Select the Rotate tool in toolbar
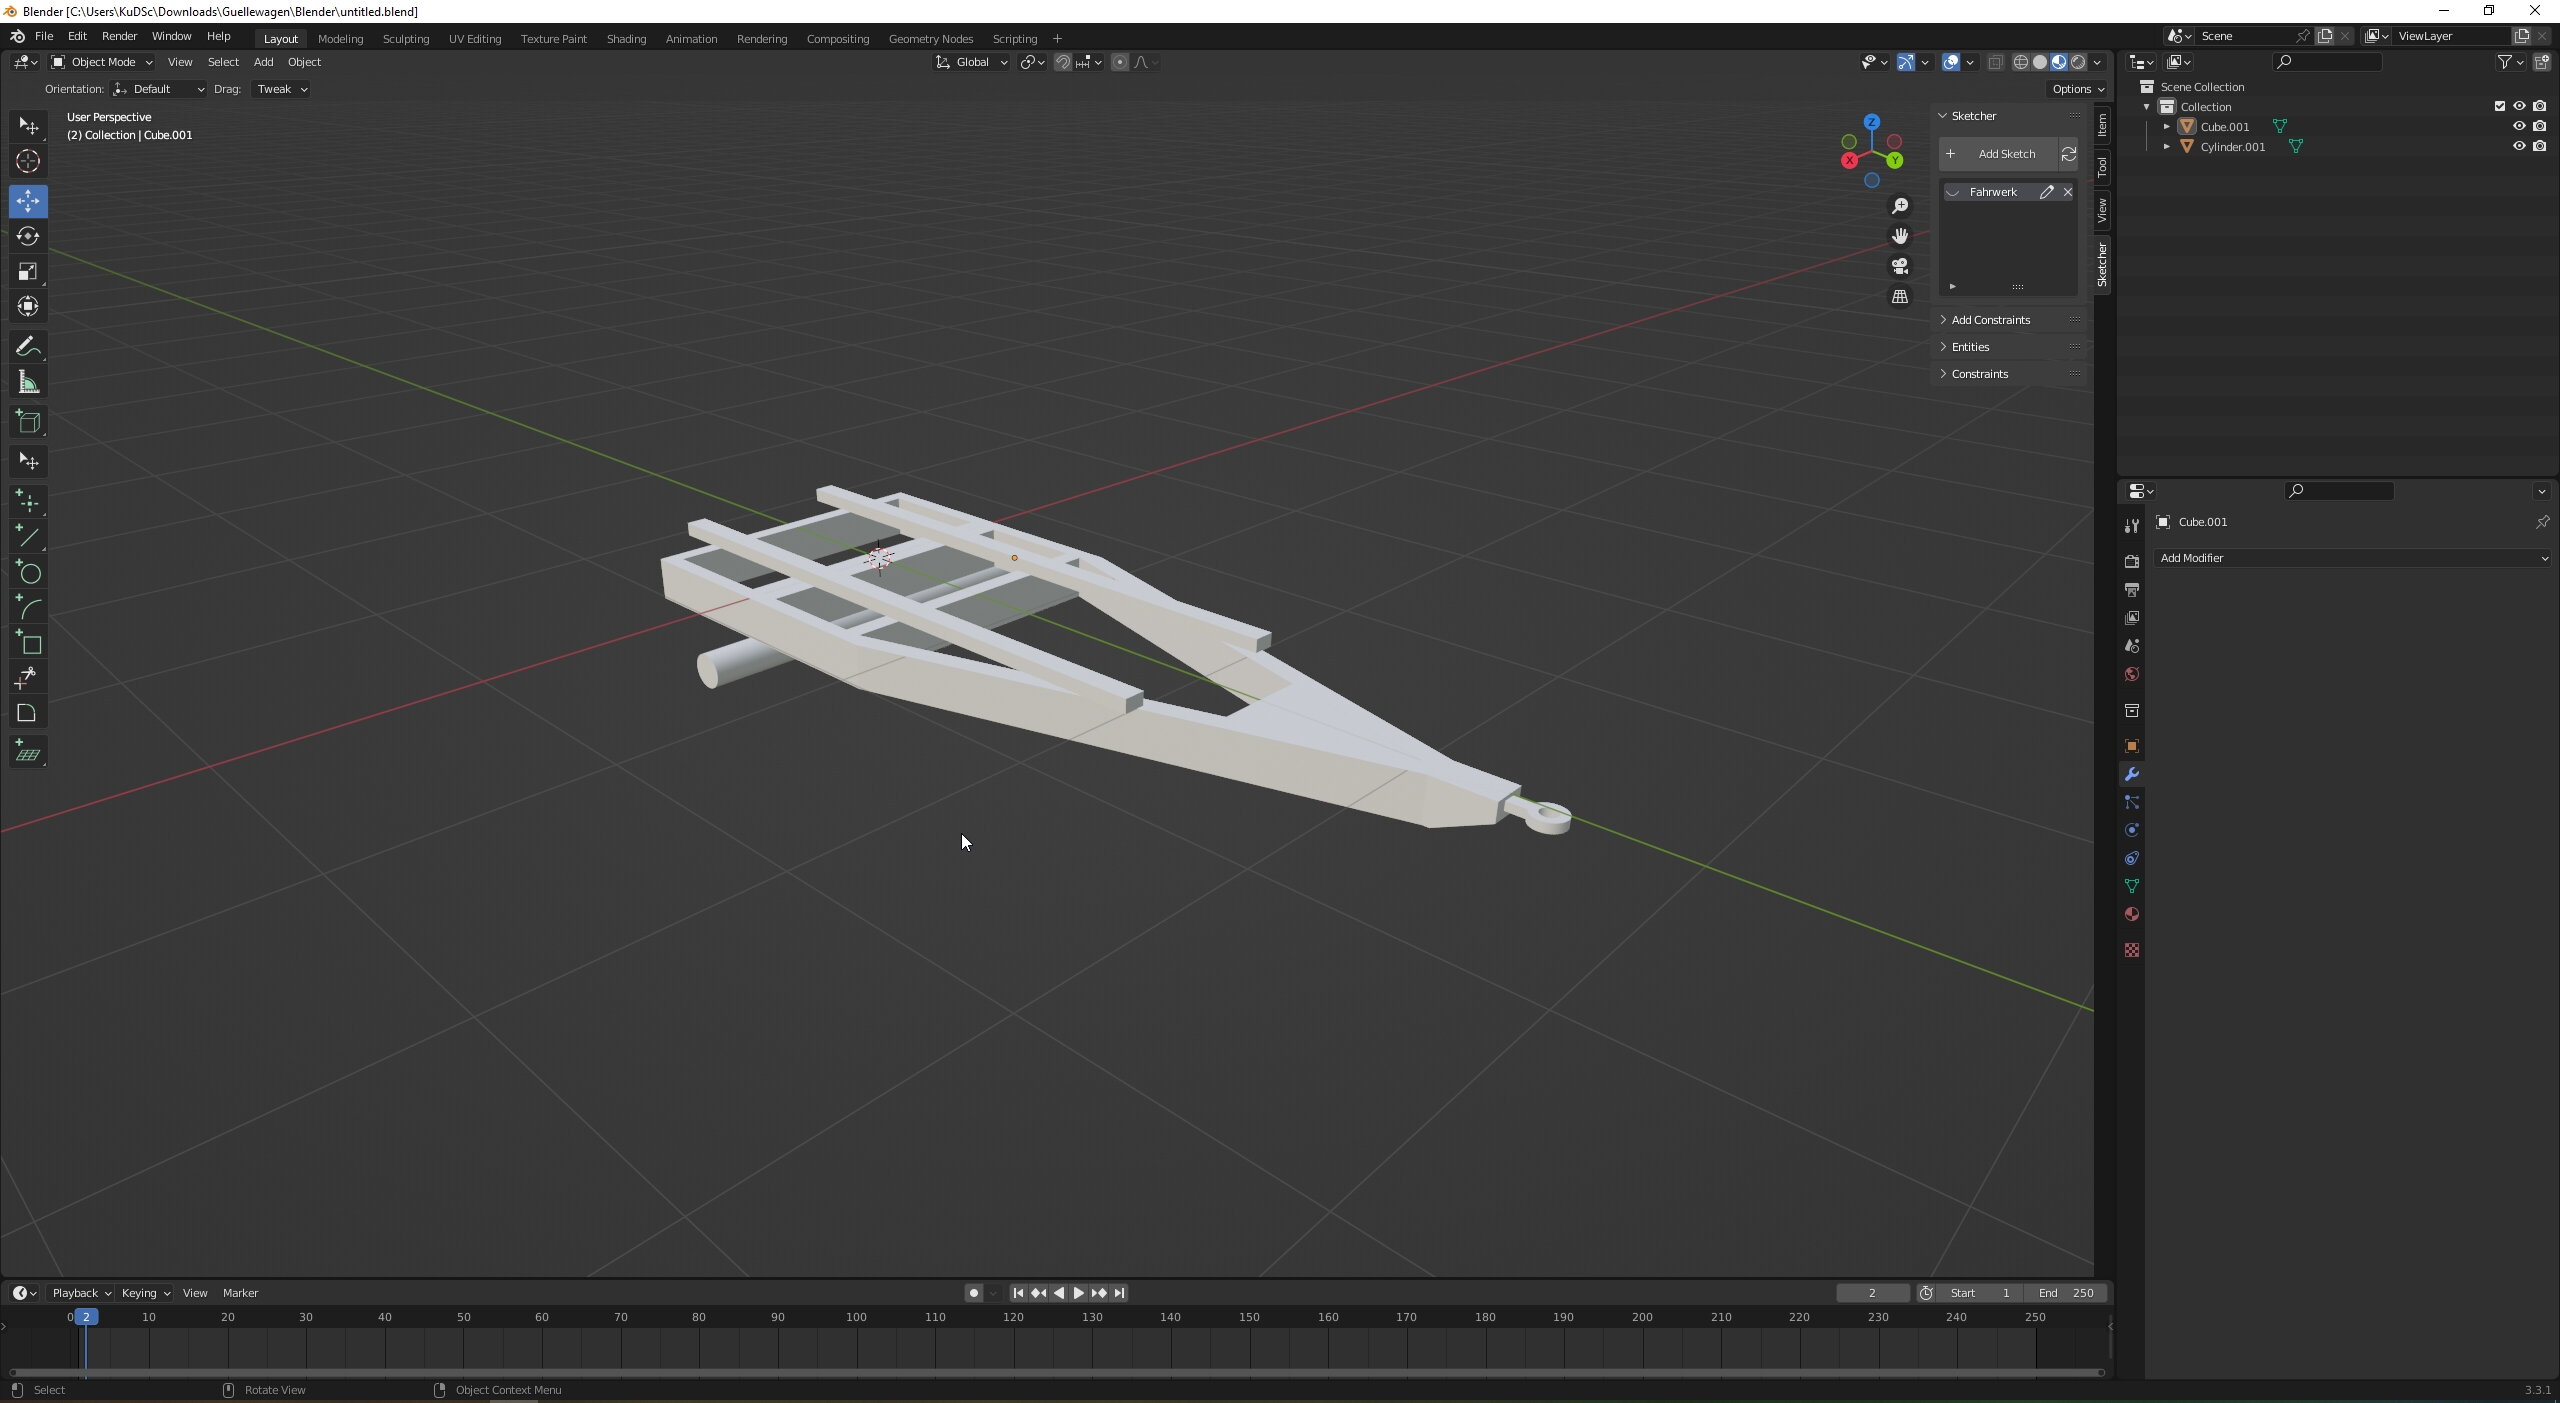Viewport: 2560px width, 1403px height. (x=28, y=236)
